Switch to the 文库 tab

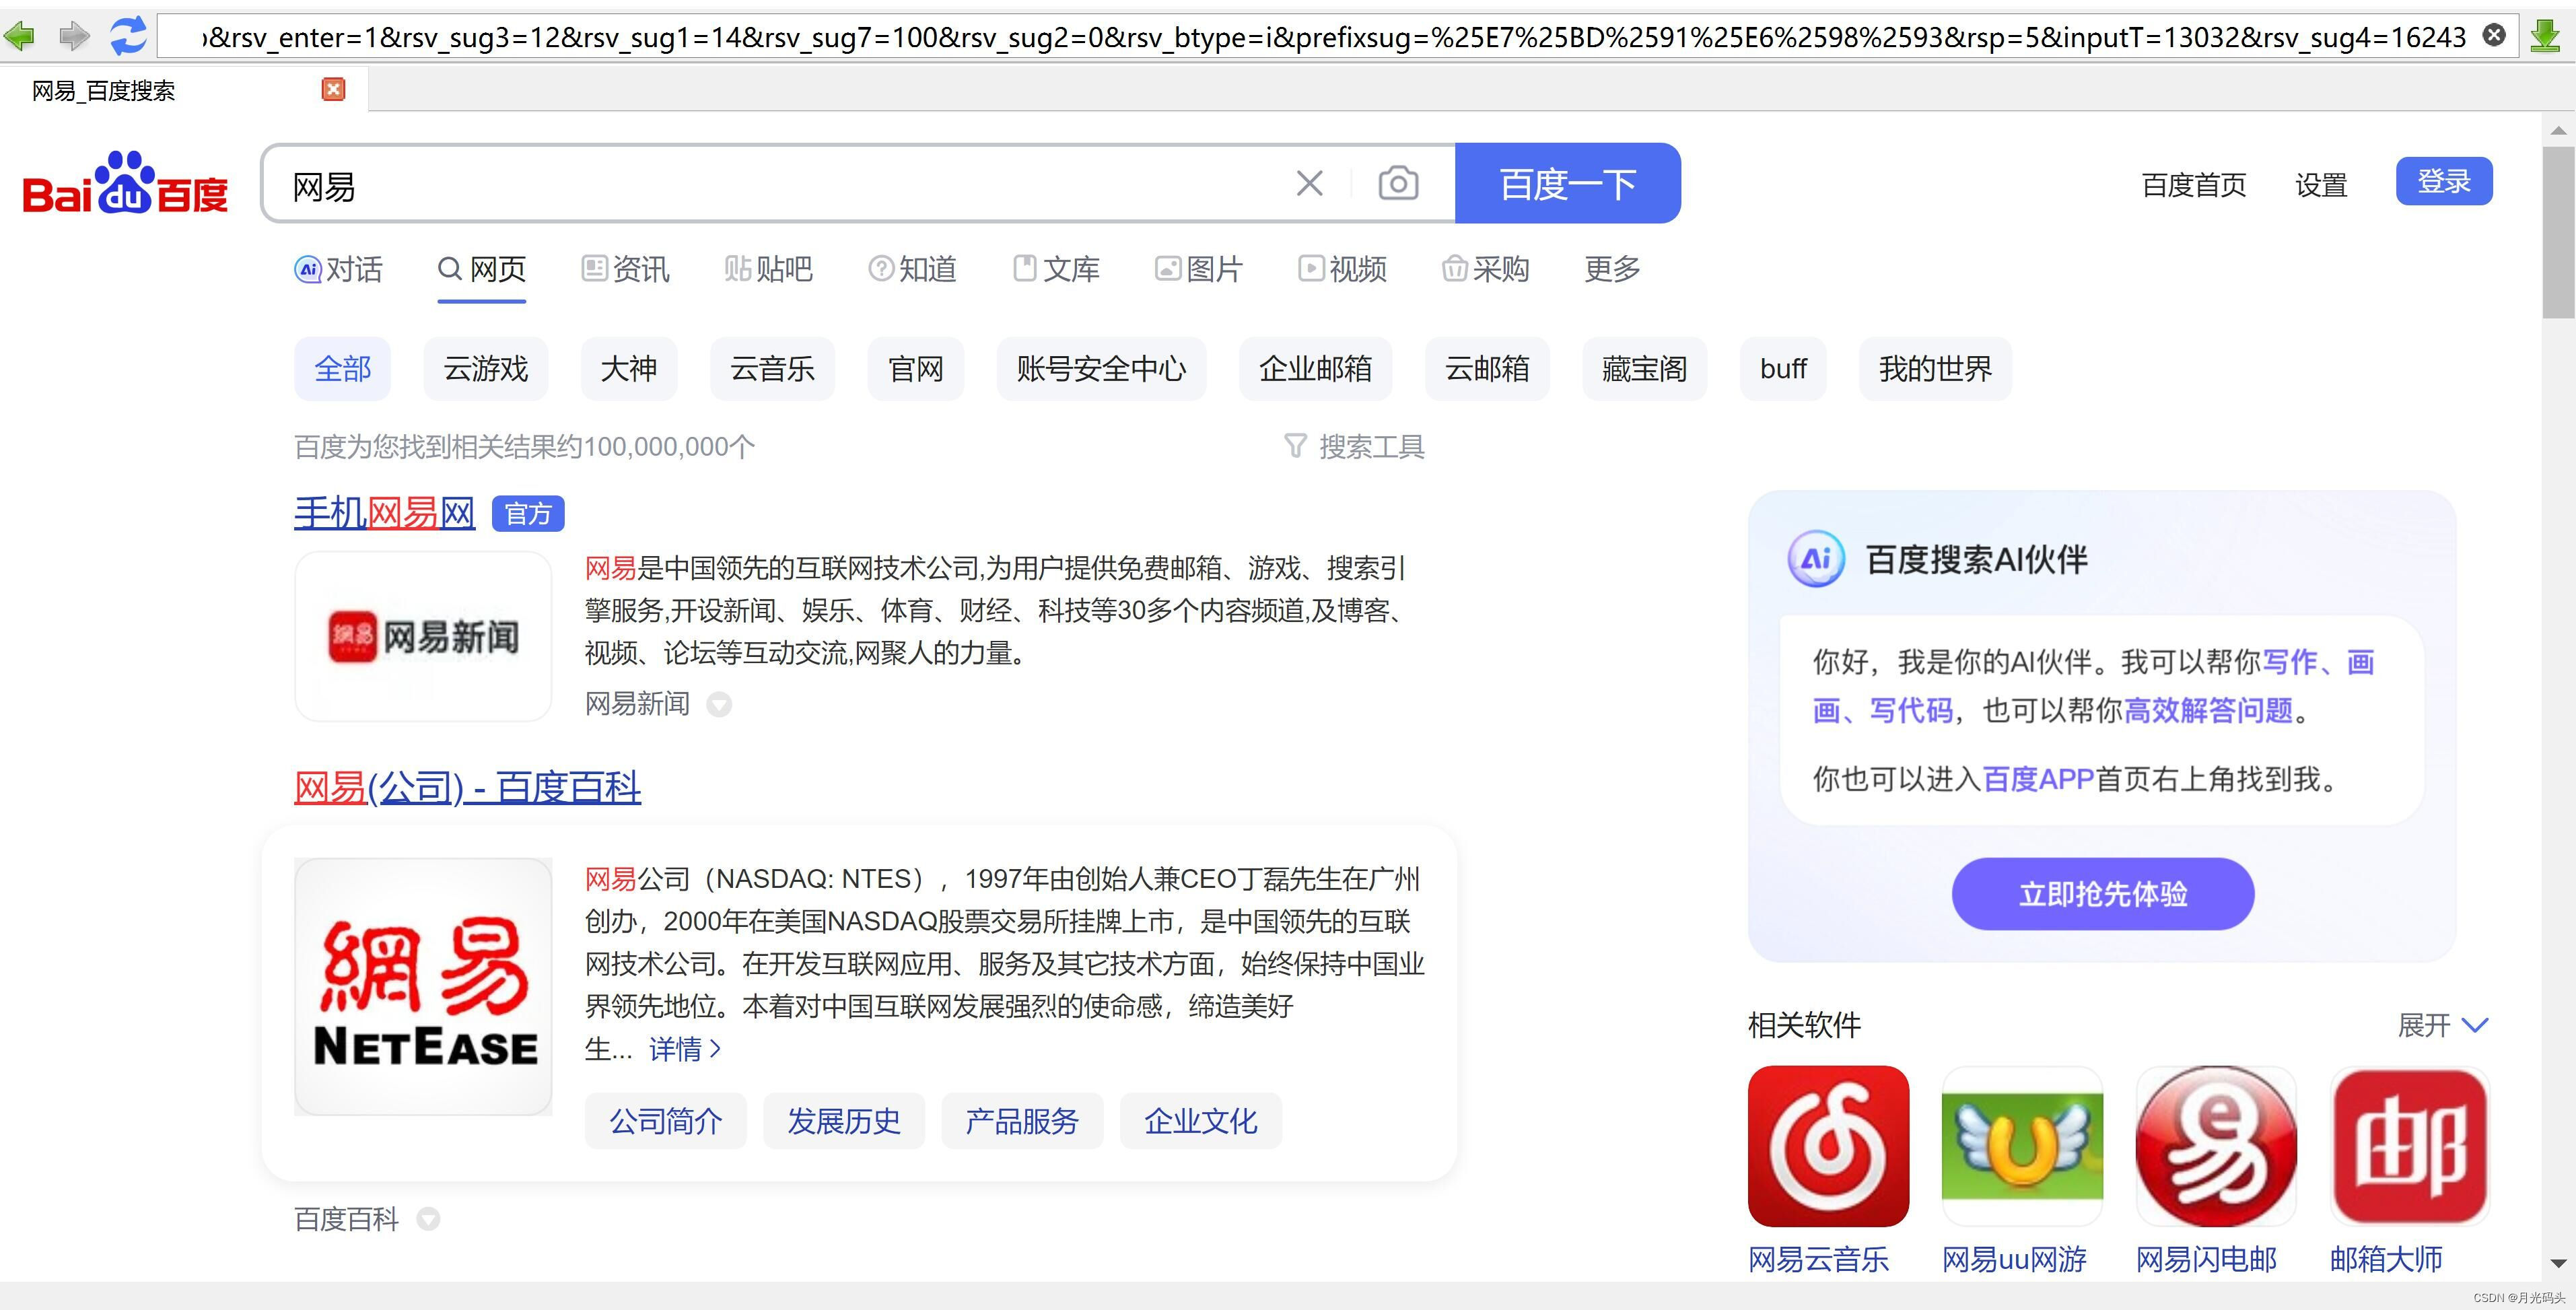point(1056,269)
